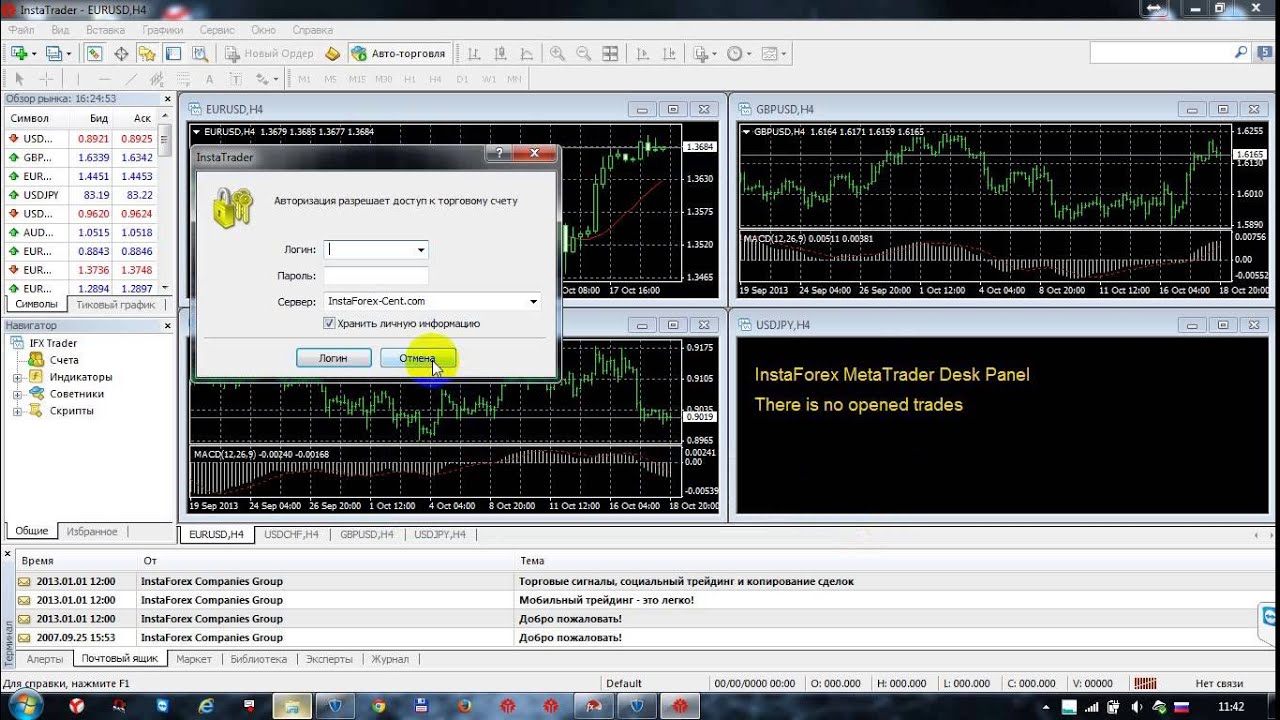This screenshot has height=720, width=1280.
Task: Toggle the Хранить личную информацию checkbox
Action: tap(329, 323)
